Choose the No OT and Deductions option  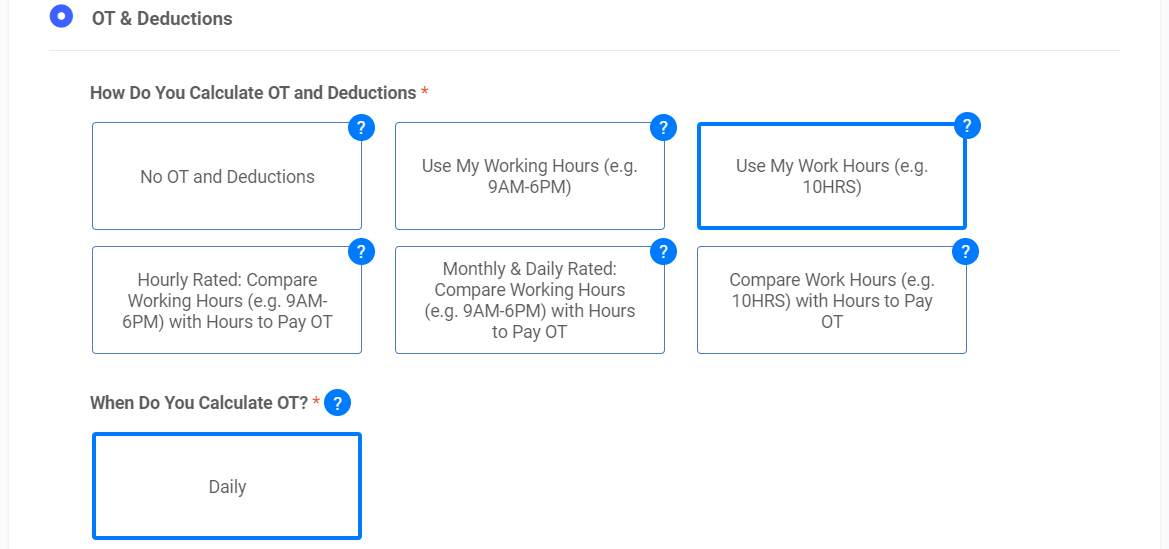coord(227,177)
